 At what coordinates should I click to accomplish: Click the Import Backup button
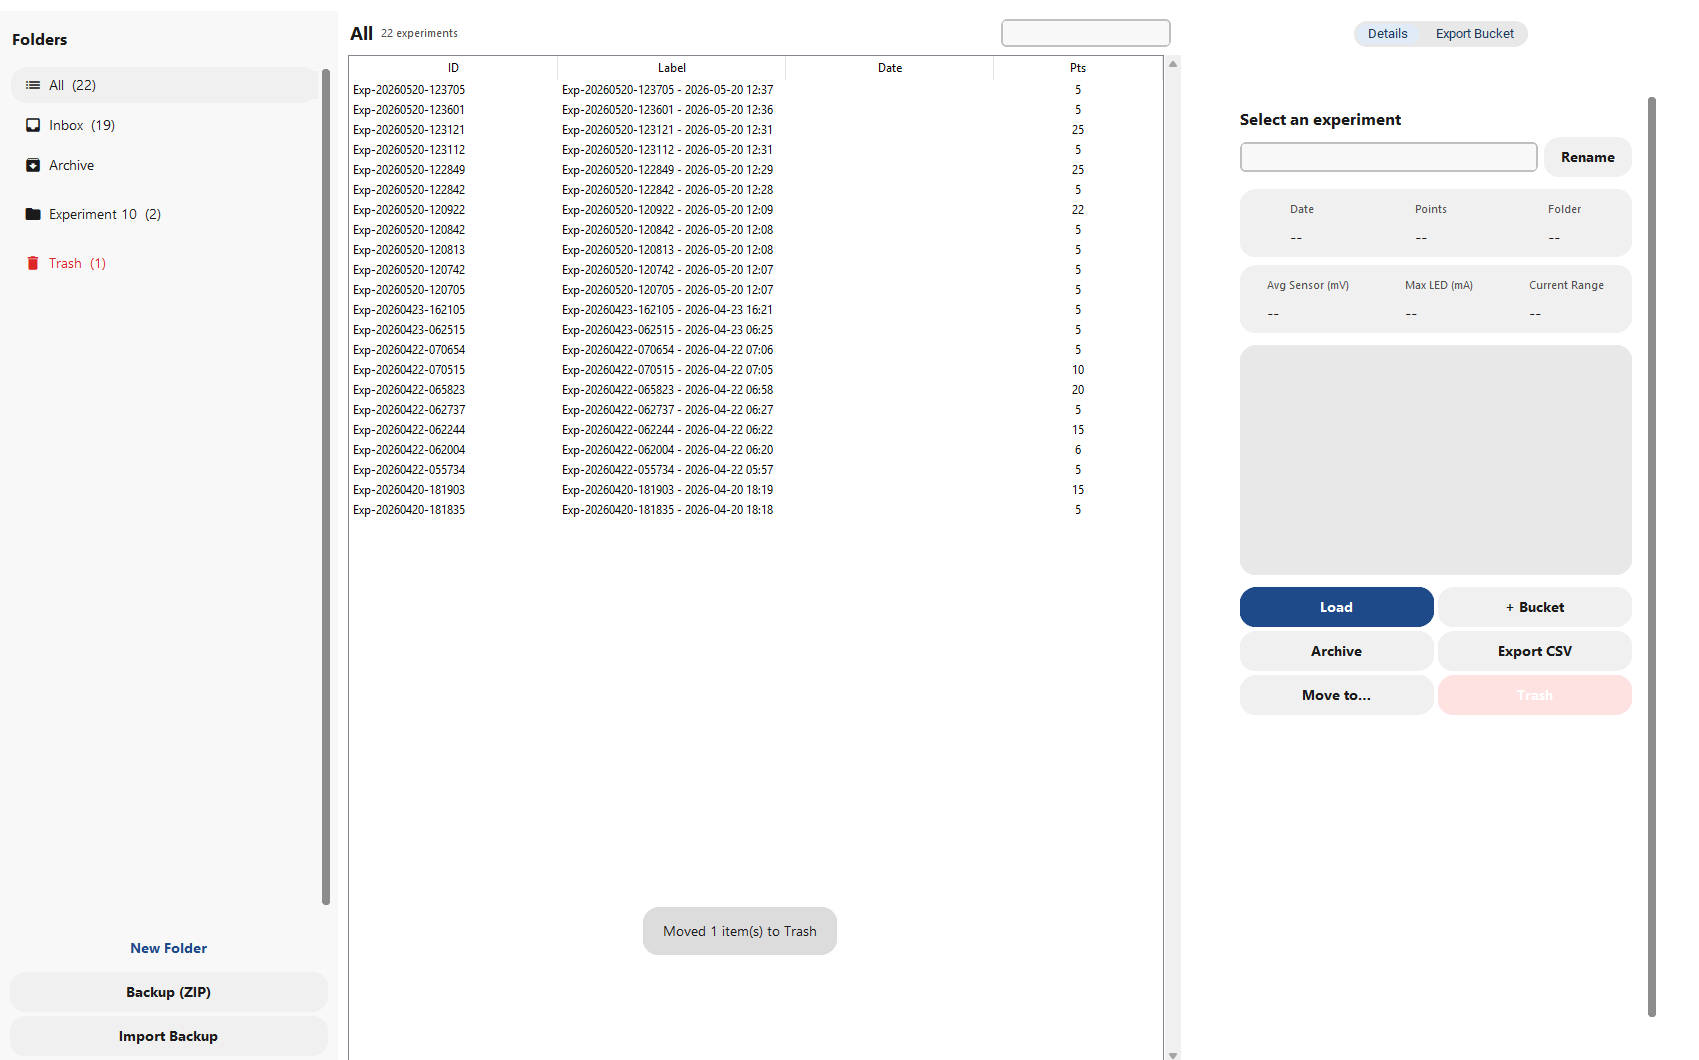click(x=169, y=1036)
